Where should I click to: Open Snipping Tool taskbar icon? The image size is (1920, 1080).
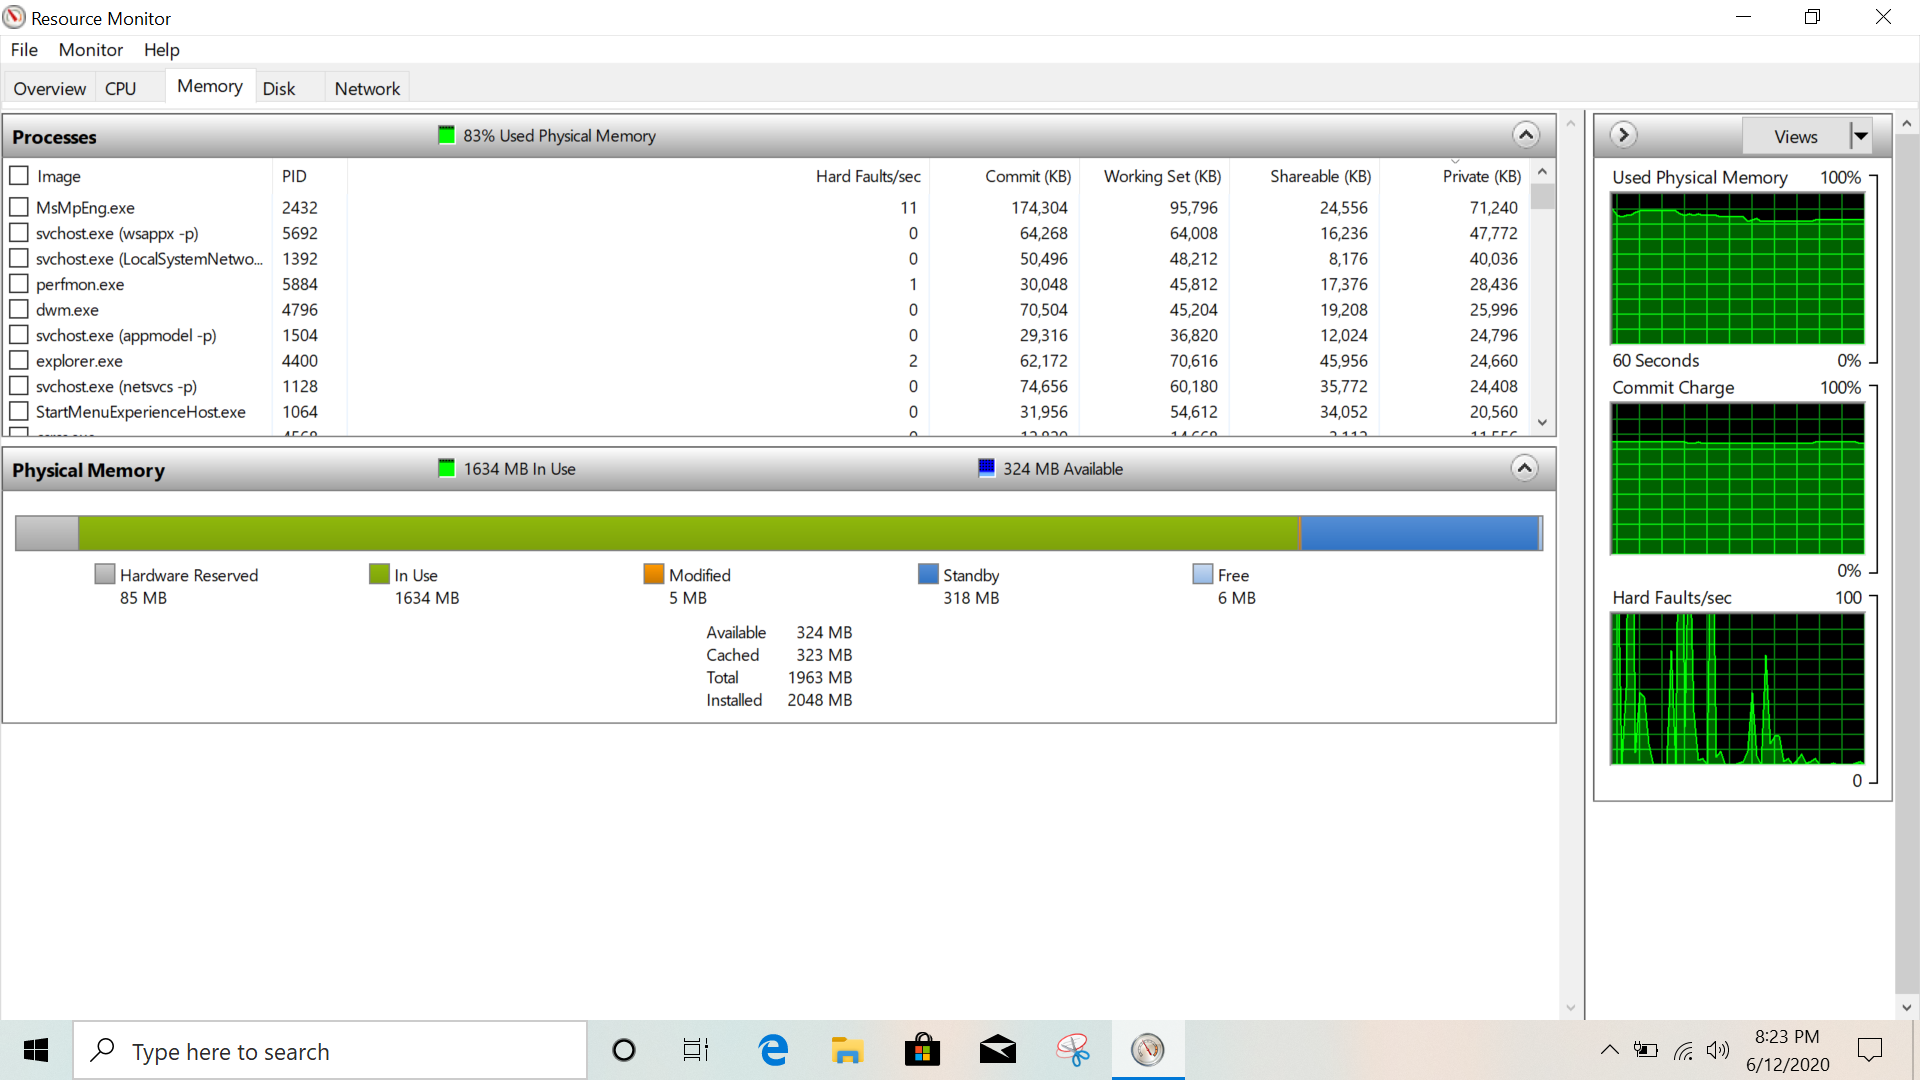pyautogui.click(x=1072, y=1050)
